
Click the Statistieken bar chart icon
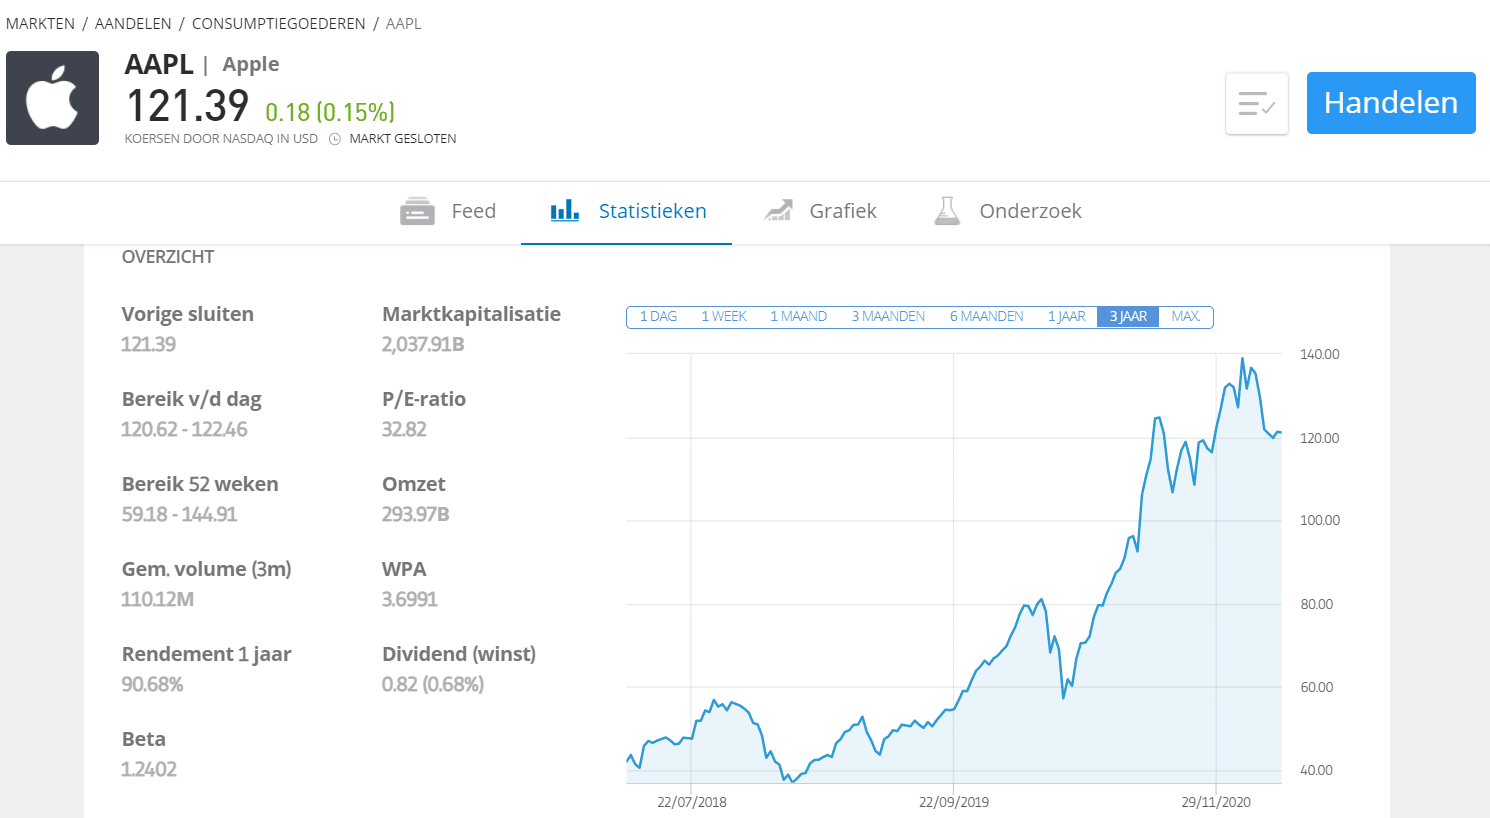pyautogui.click(x=565, y=210)
